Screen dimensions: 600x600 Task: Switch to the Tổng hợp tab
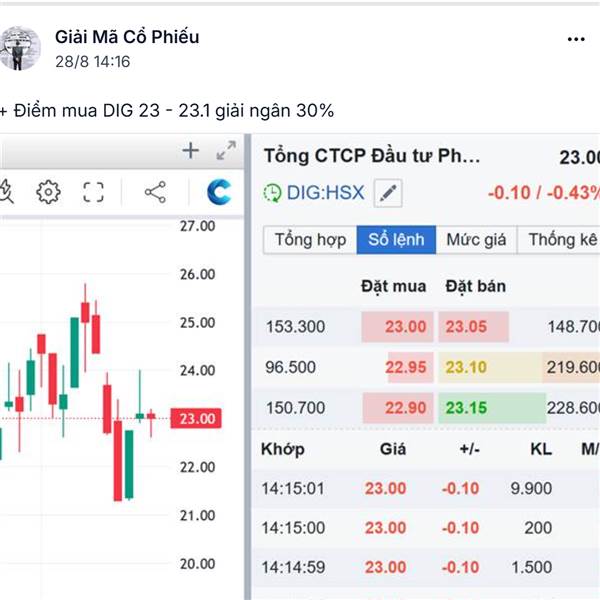[310, 240]
